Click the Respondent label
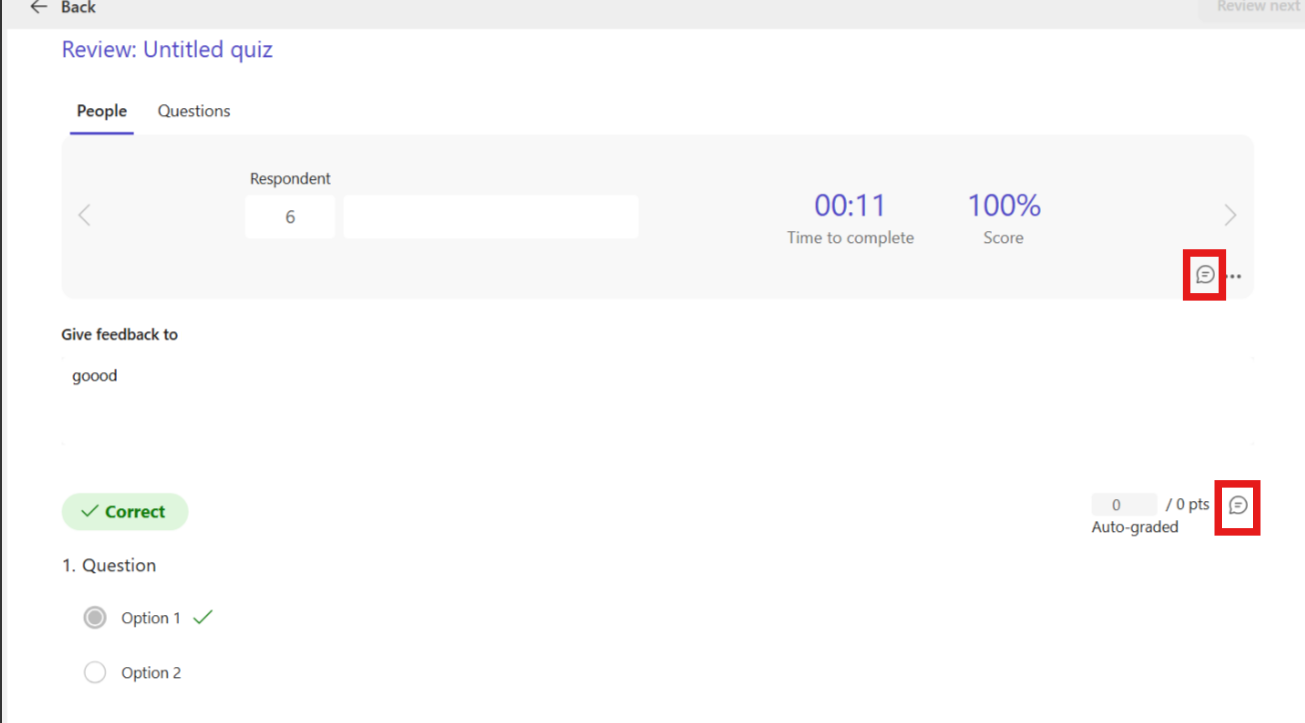 [290, 179]
